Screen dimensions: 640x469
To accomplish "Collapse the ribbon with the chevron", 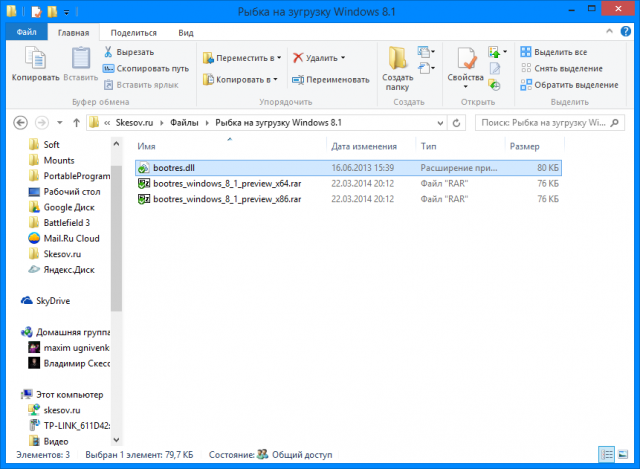I will pyautogui.click(x=609, y=31).
